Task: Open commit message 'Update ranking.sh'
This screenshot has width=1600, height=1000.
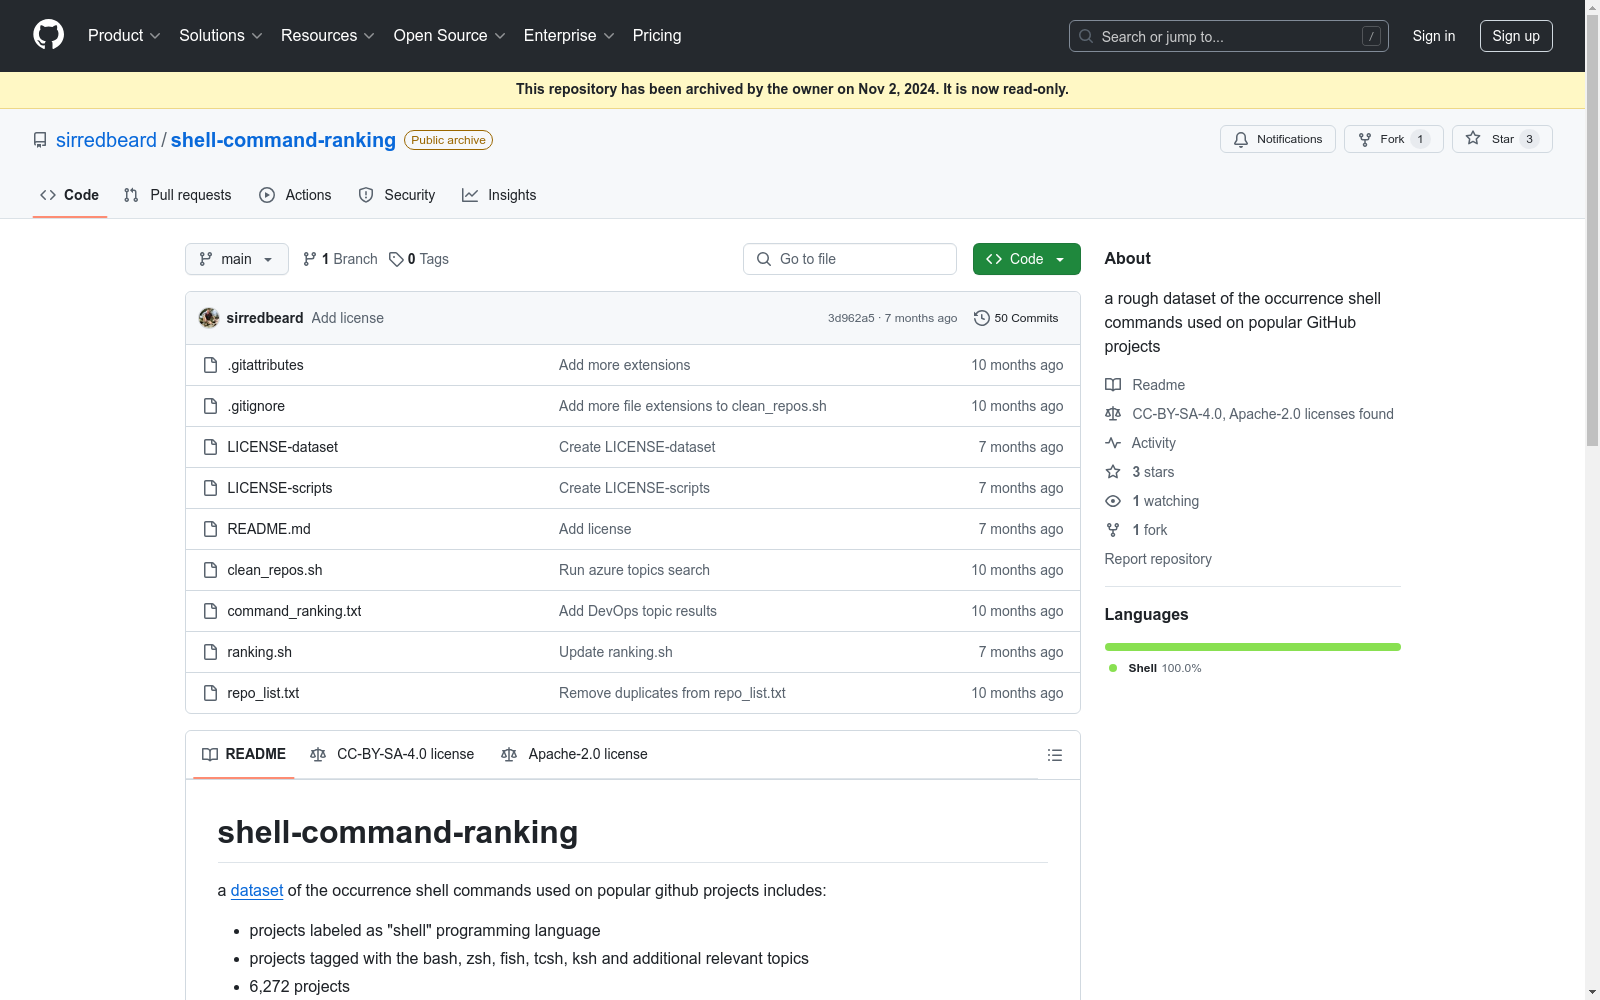Action: (x=616, y=652)
